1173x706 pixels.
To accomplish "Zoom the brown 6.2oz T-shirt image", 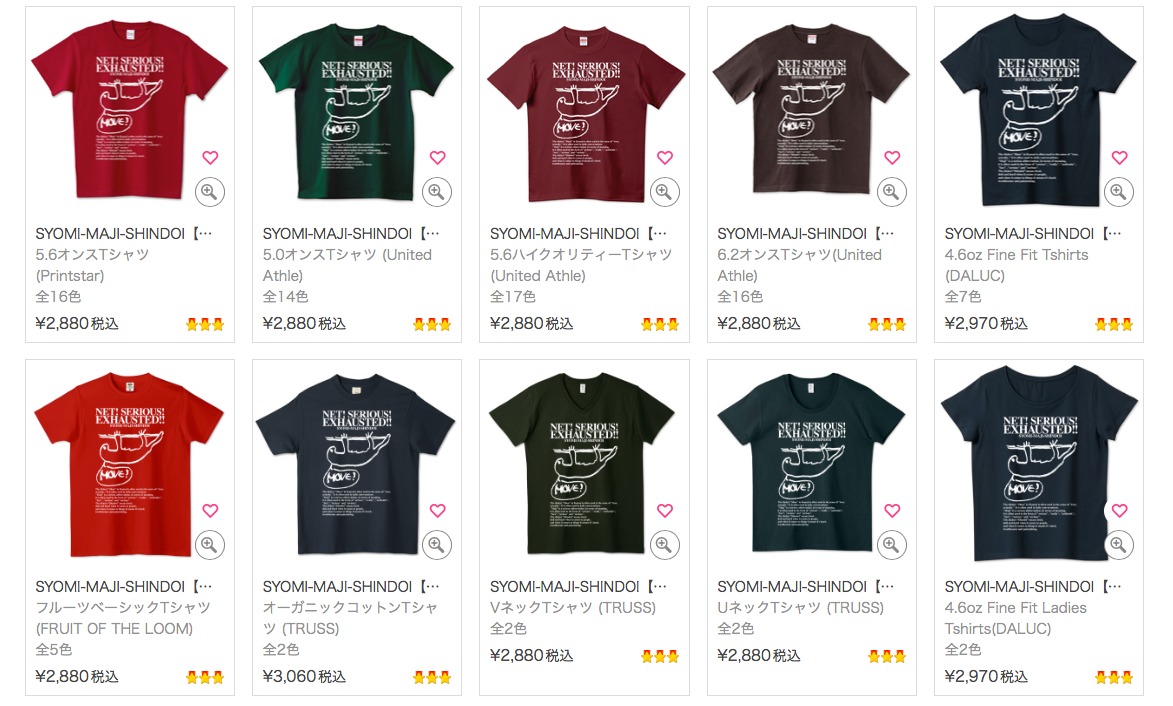I will 892,192.
